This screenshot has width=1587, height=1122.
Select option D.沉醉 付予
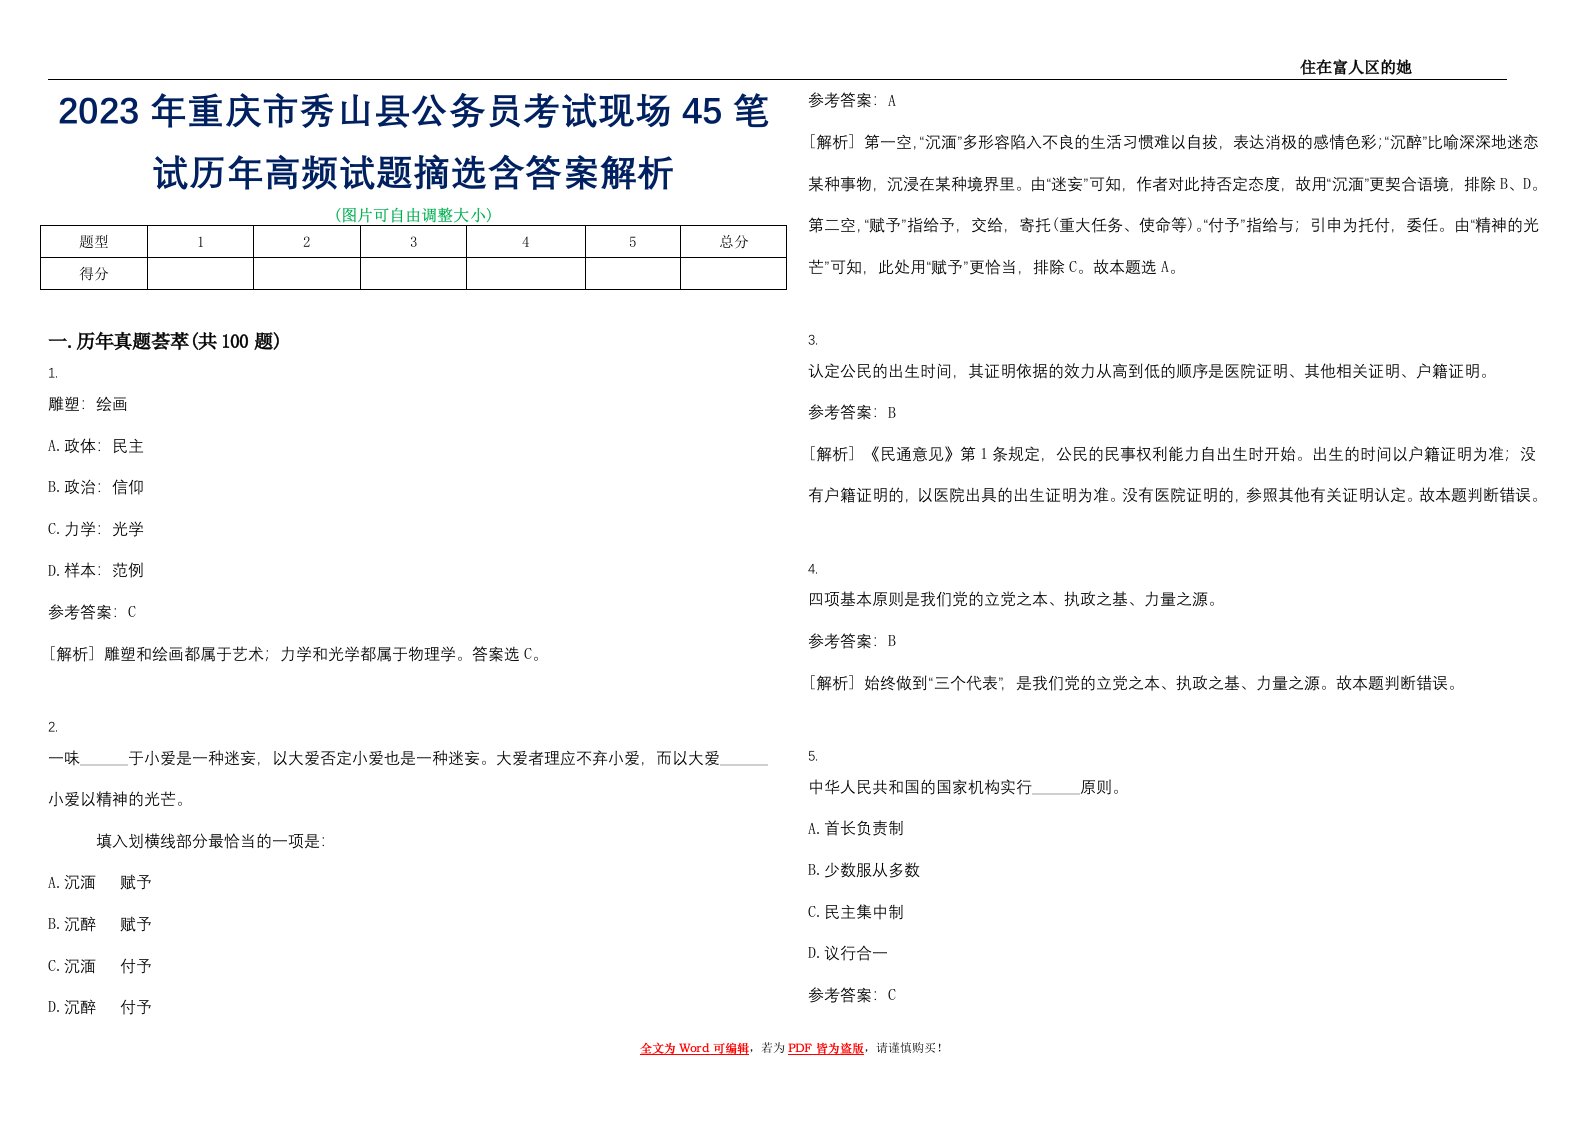click(100, 1007)
